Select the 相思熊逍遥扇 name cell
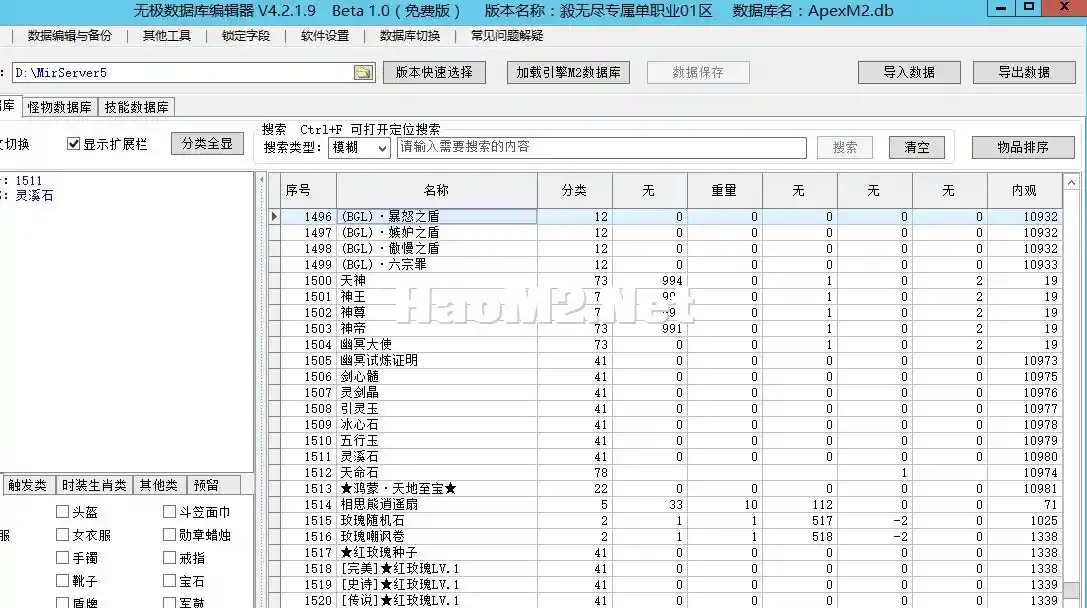1087x608 pixels. (x=437, y=504)
